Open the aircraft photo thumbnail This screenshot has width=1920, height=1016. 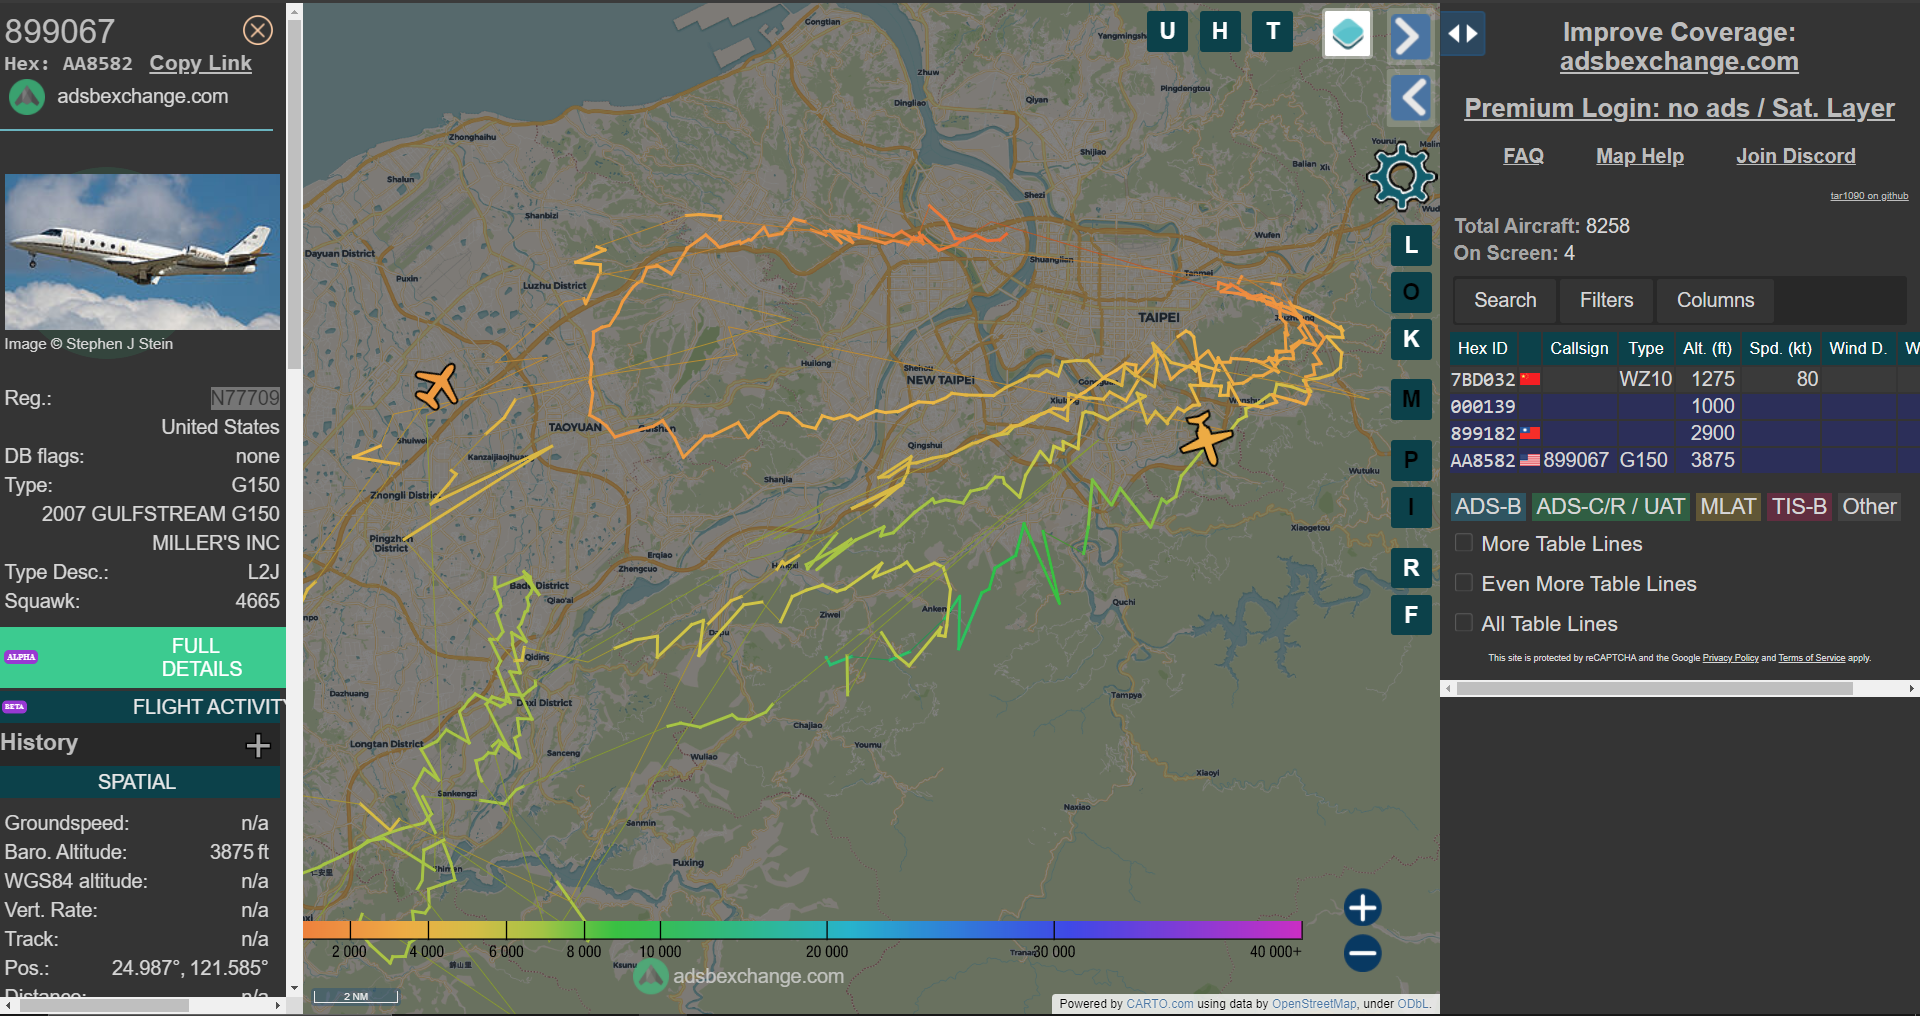pos(142,252)
